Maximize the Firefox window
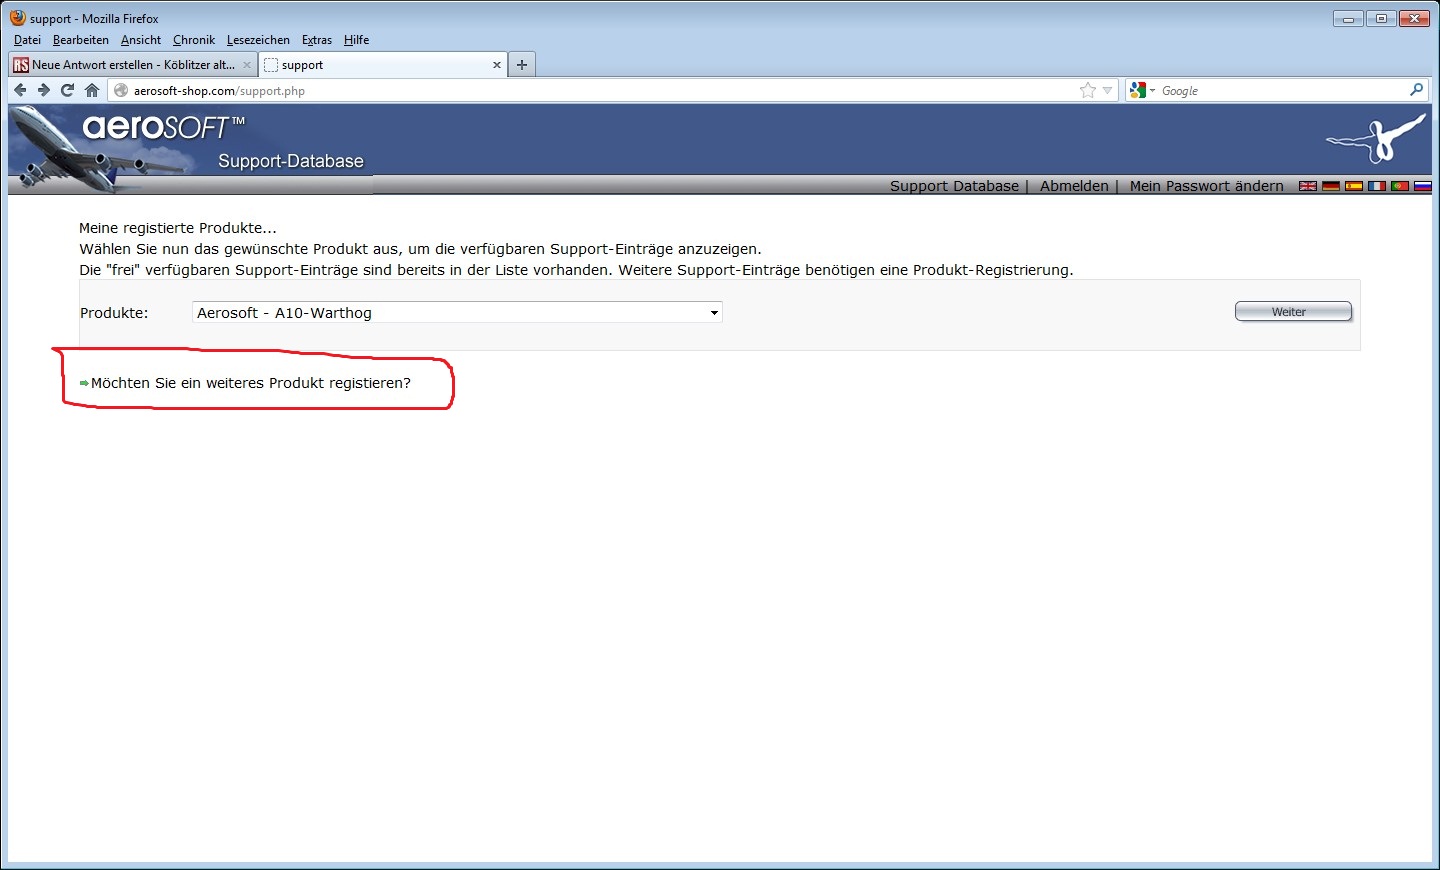1440x870 pixels. click(x=1381, y=19)
